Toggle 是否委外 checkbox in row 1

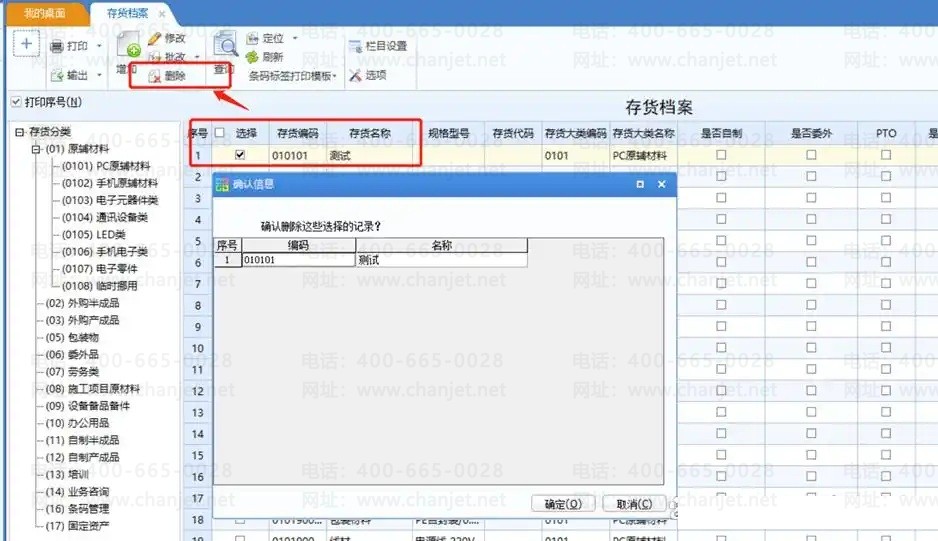click(811, 155)
